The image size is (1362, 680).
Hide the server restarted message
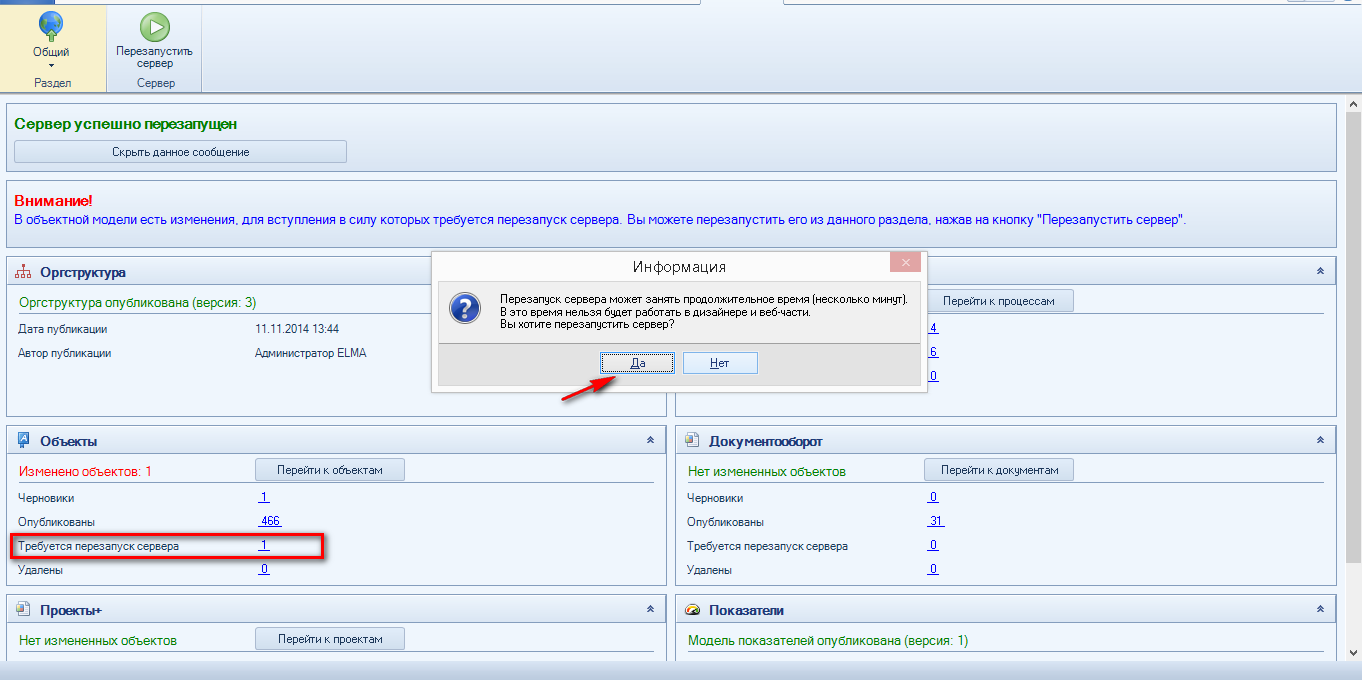180,152
